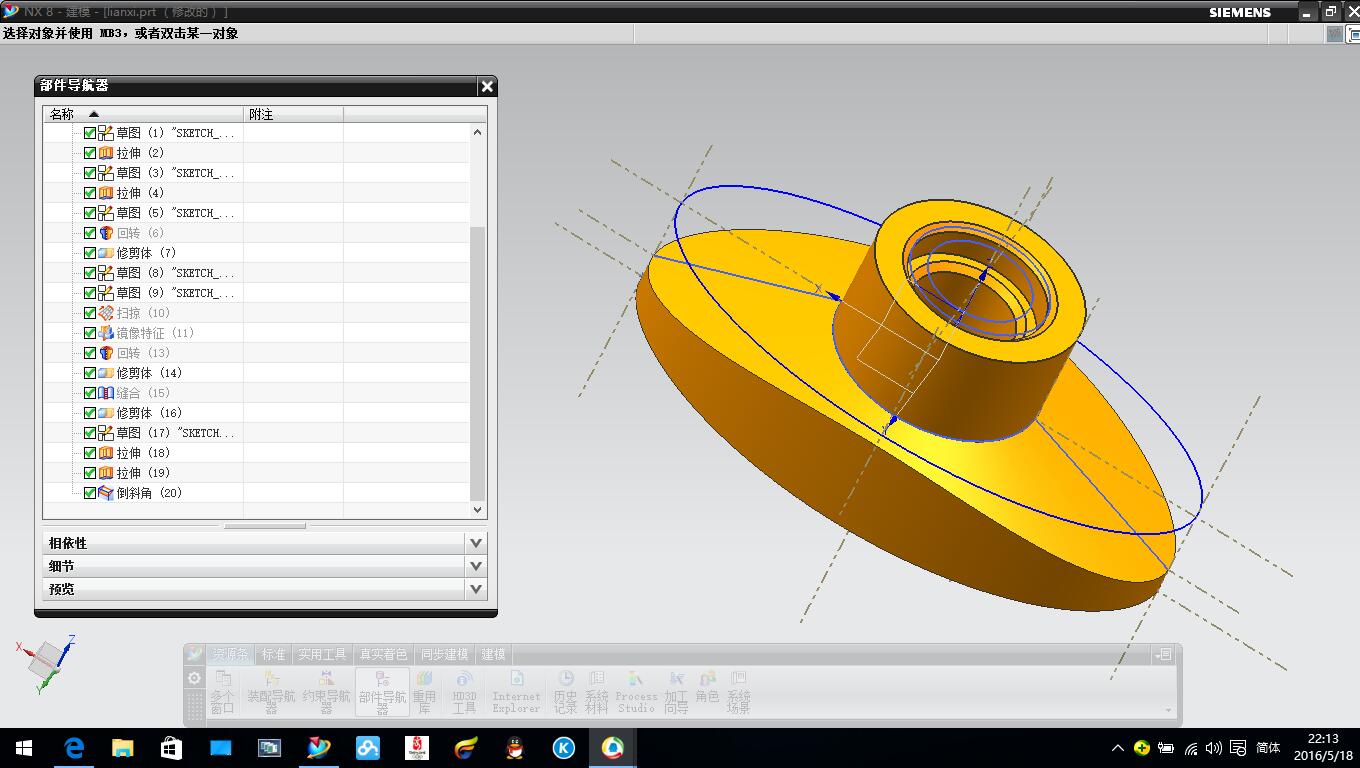
Task: Open Microsoft Edge from the taskbar
Action: 73,748
